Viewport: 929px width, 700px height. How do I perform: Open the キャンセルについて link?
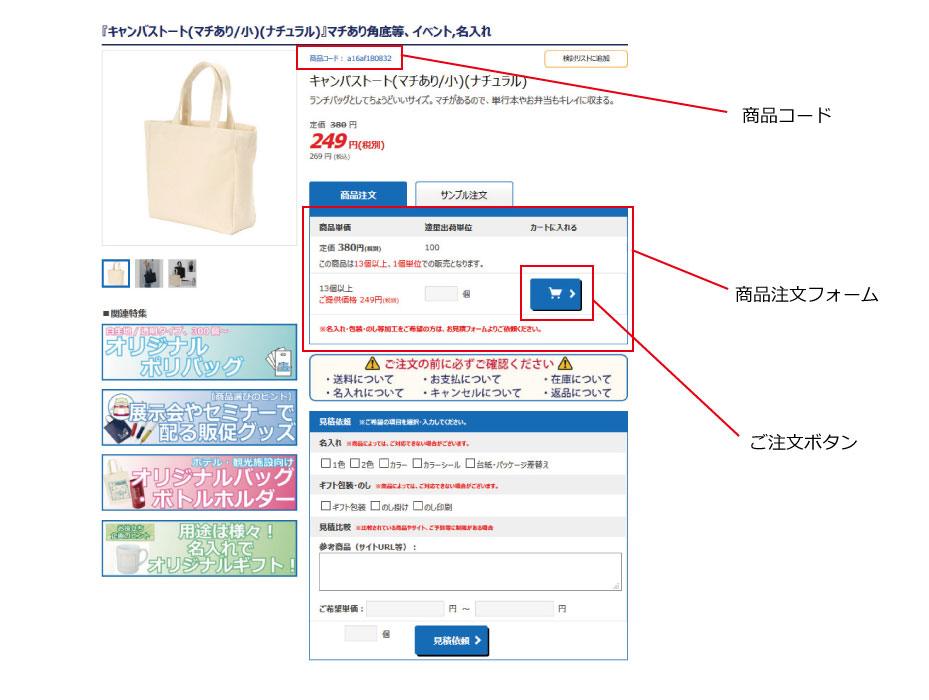point(472,392)
